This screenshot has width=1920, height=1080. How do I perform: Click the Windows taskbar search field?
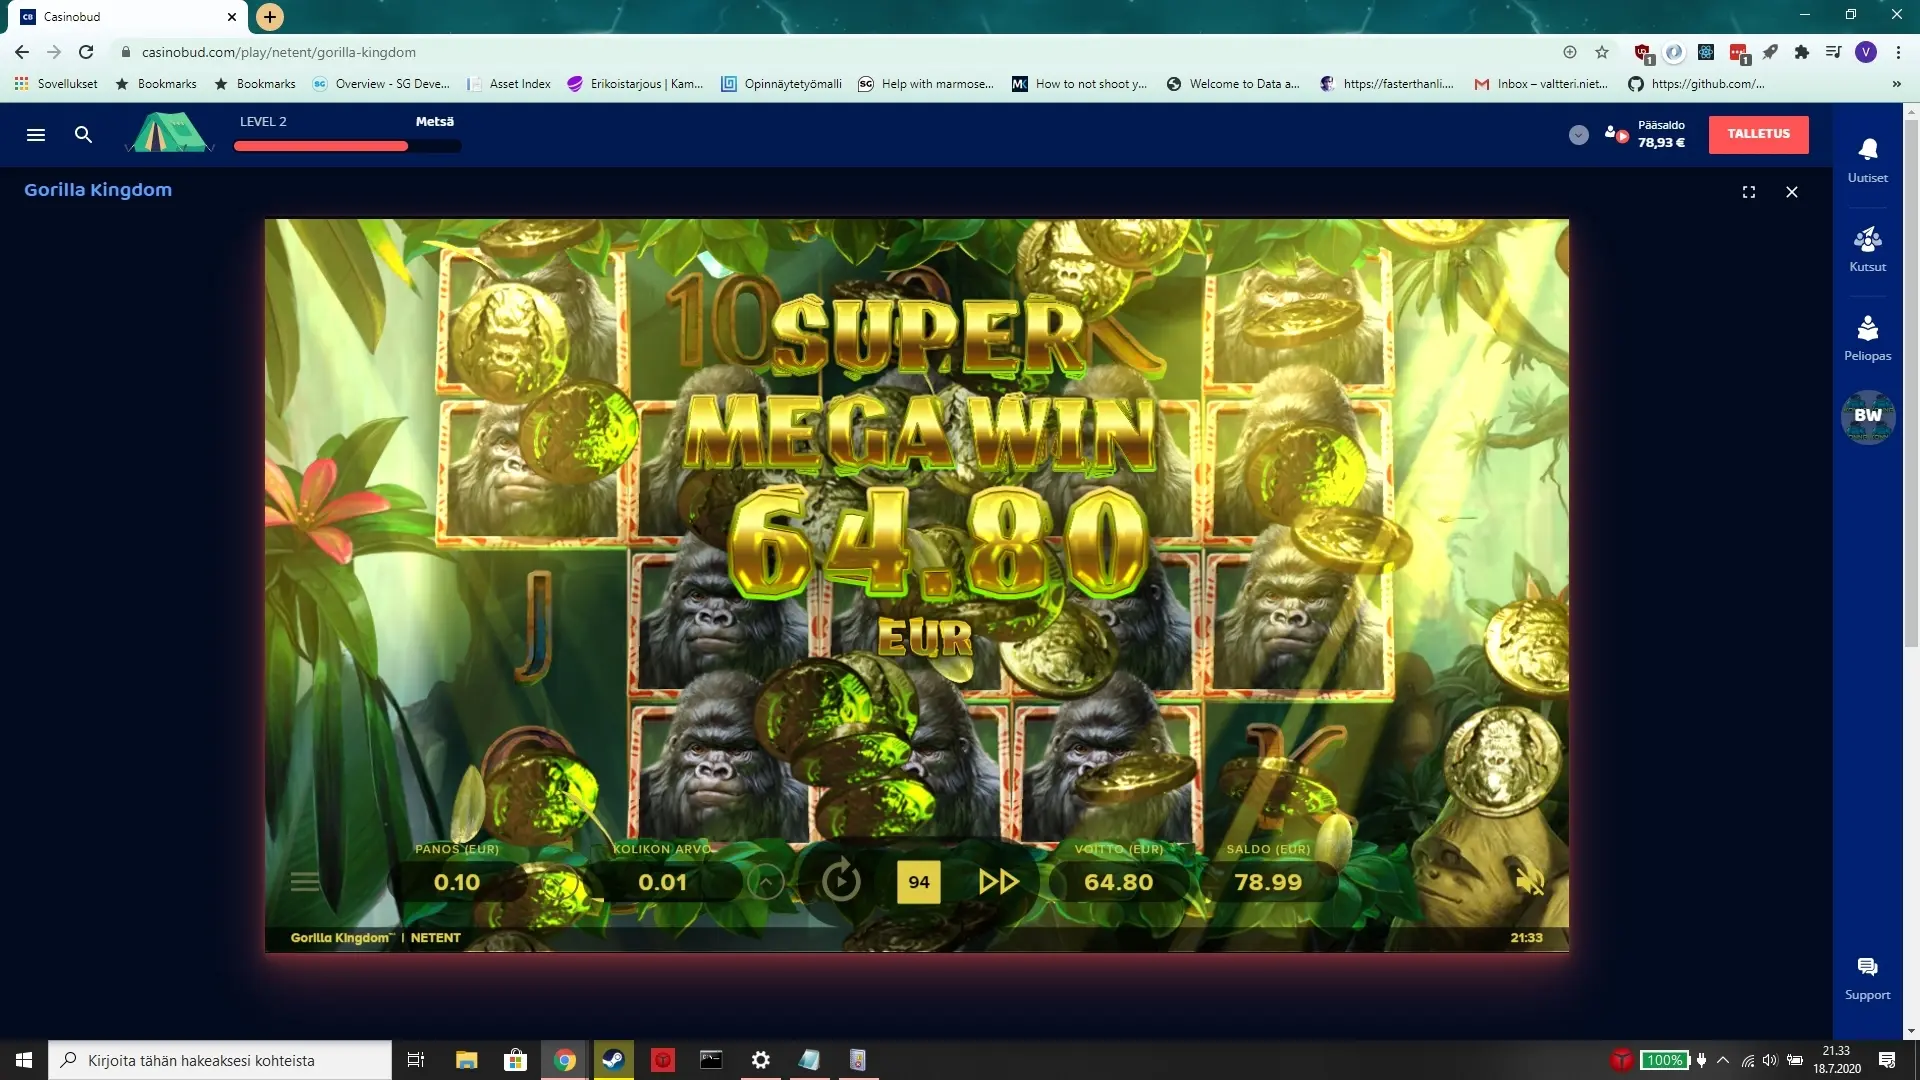pos(220,1060)
